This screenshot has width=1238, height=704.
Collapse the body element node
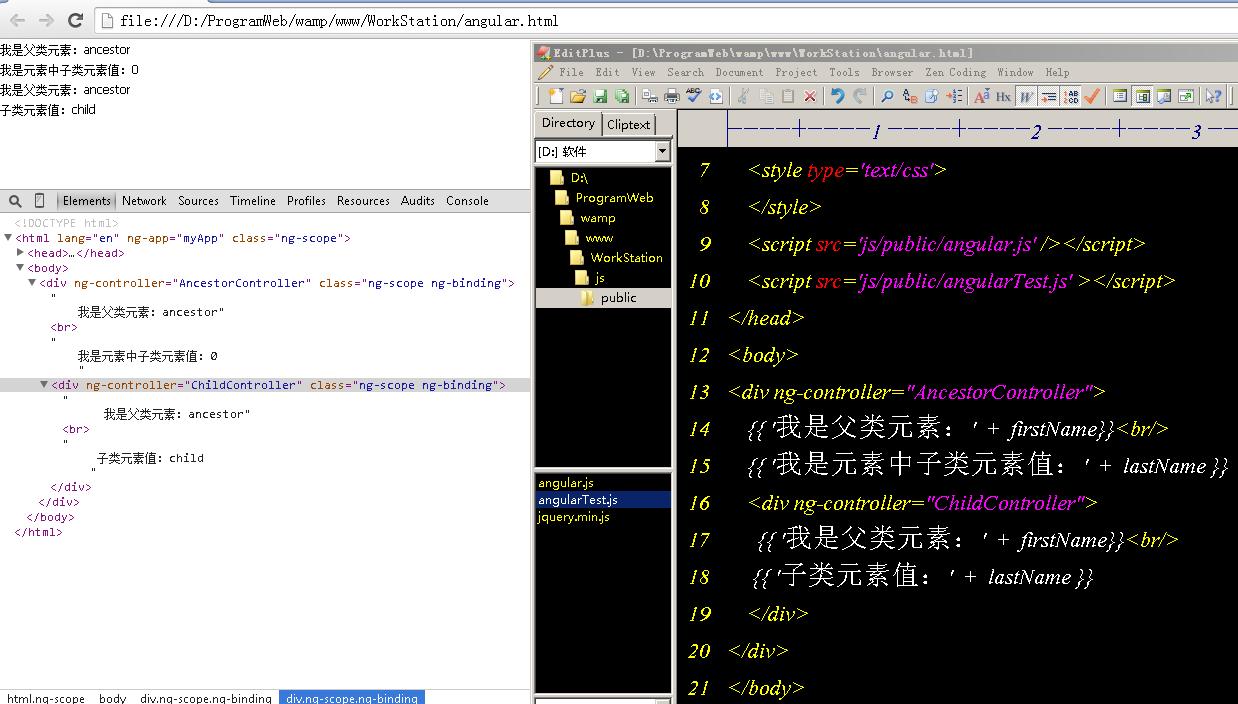20,268
